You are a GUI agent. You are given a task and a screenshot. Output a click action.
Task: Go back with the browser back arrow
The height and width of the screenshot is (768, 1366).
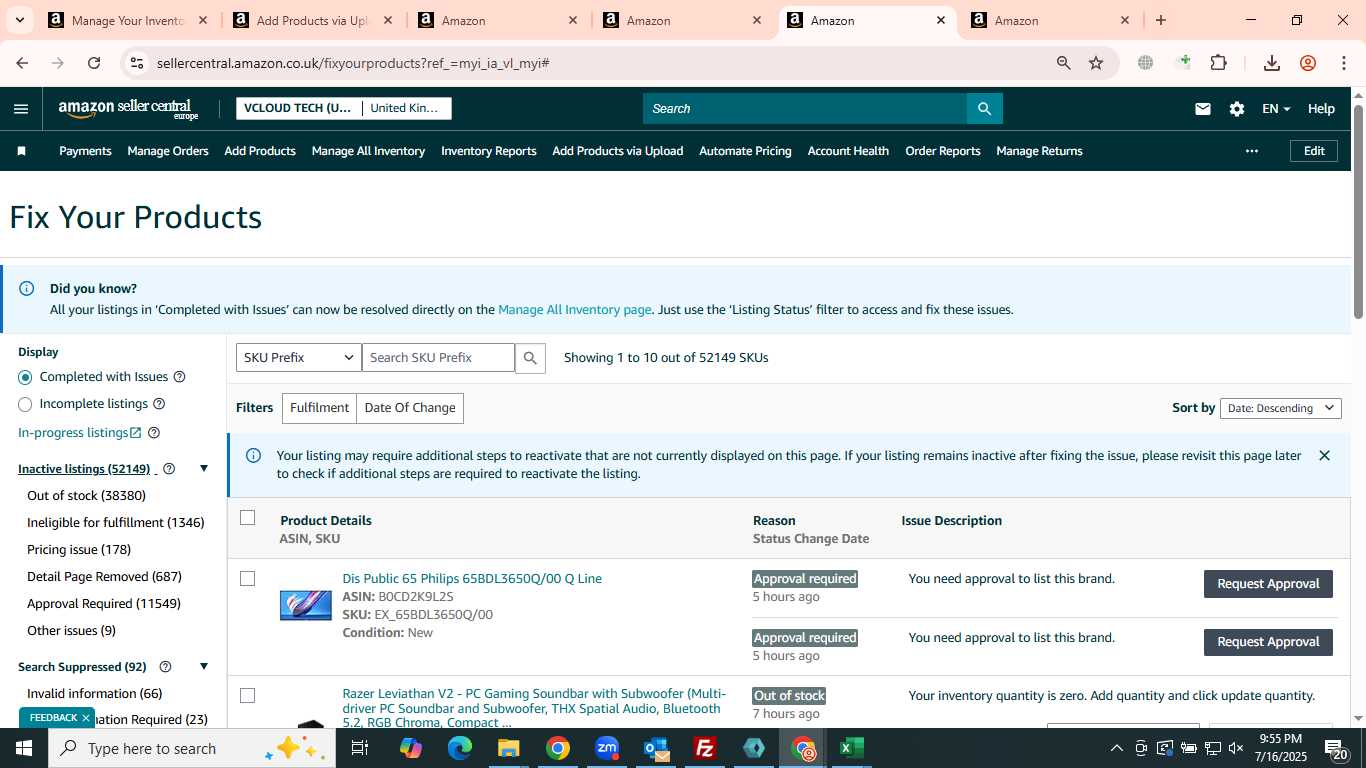point(22,63)
